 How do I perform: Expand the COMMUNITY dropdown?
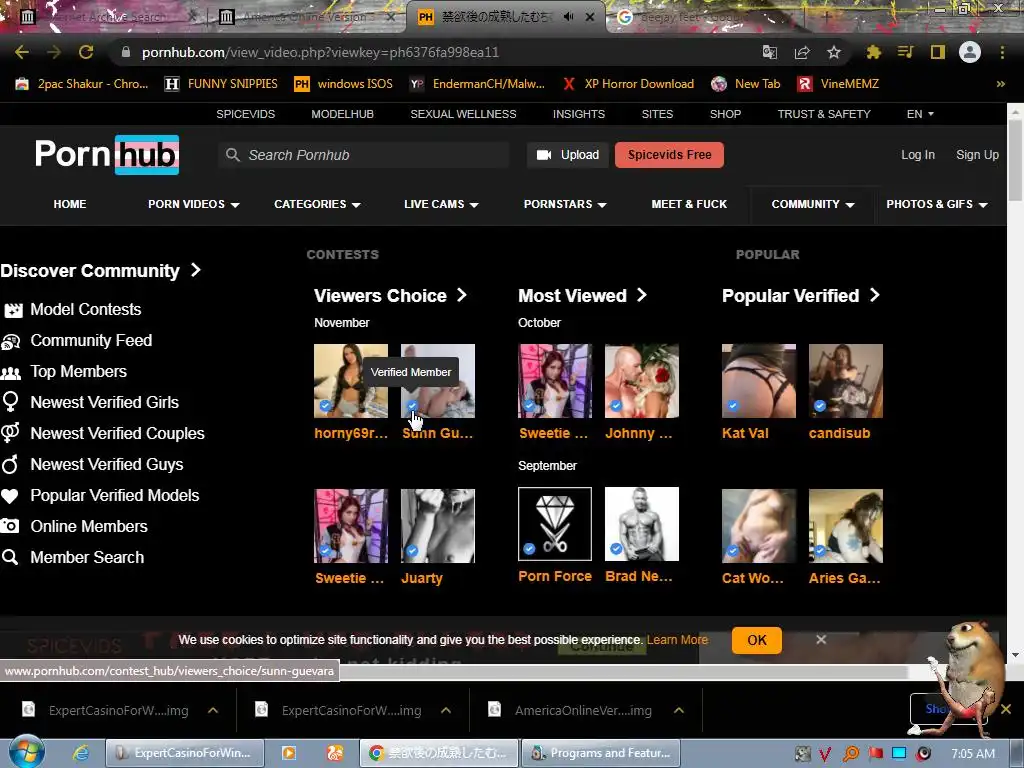click(813, 204)
